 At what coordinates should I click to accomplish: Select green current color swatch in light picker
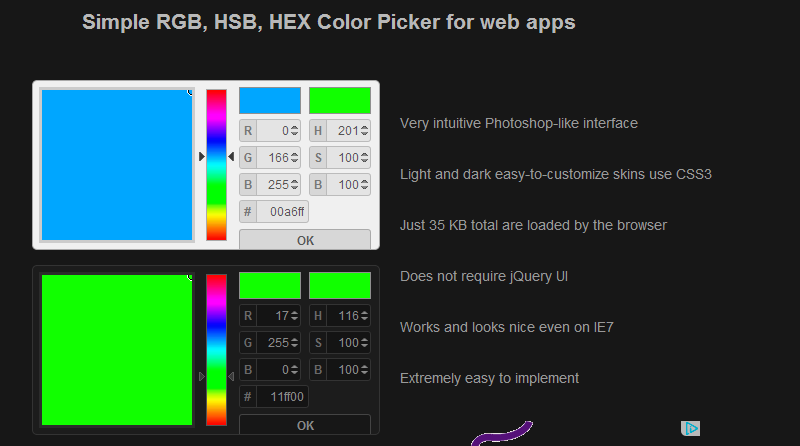[x=340, y=100]
